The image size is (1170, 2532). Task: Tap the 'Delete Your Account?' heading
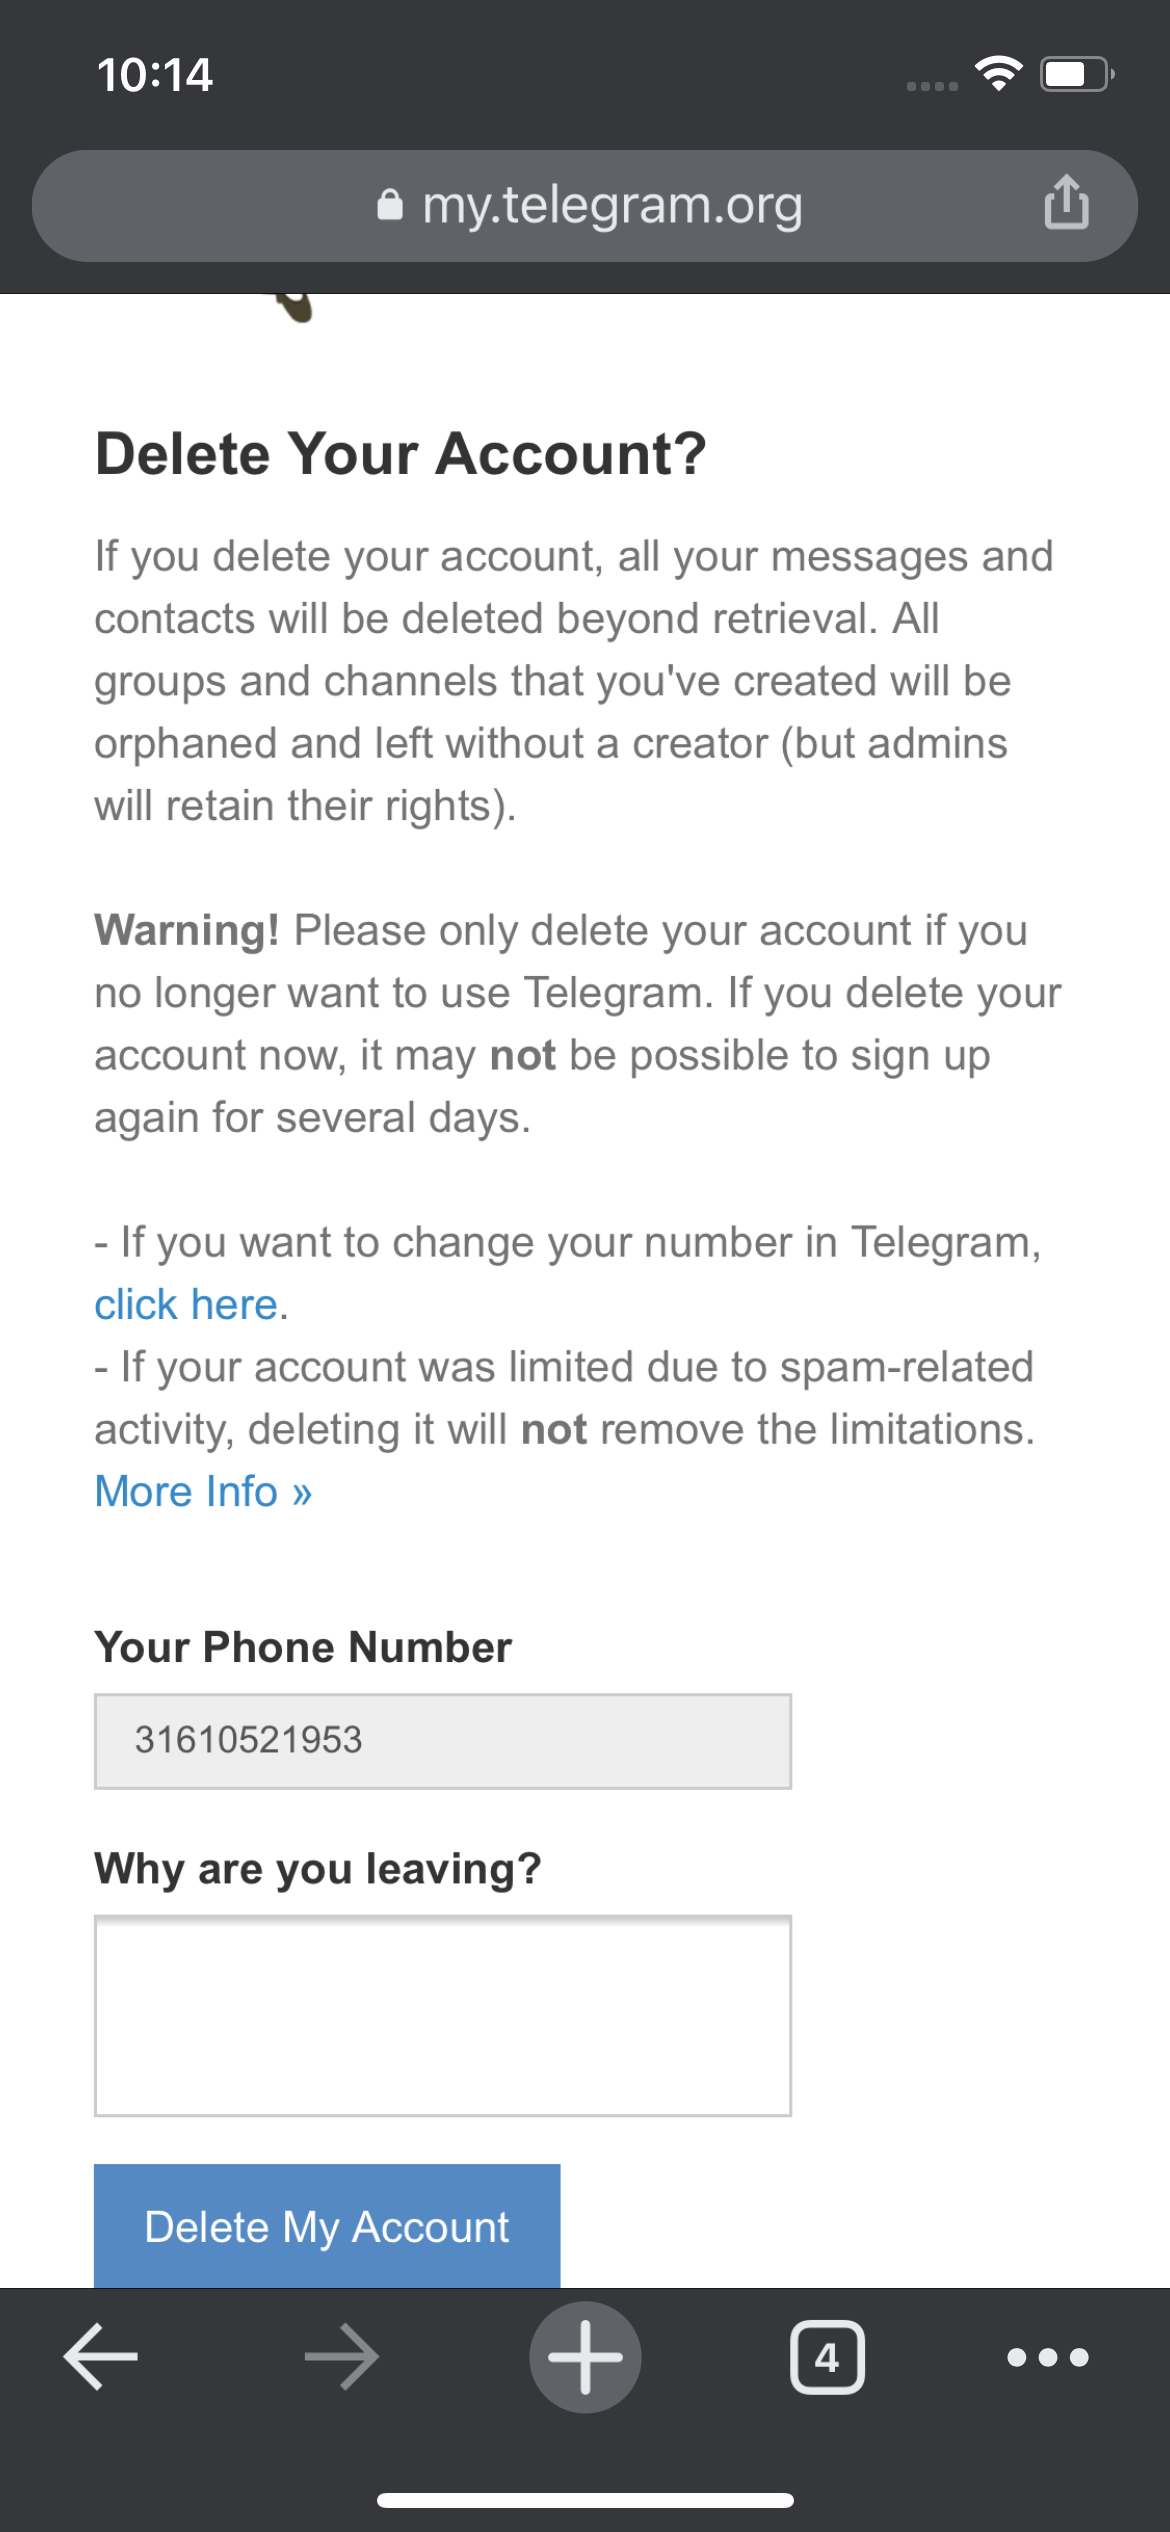coord(401,454)
